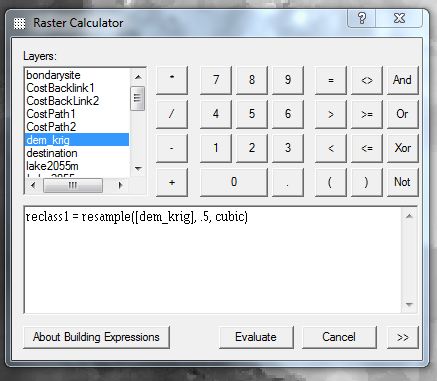437x381 pixels.
Task: Click the Evaluate button
Action: pyautogui.click(x=256, y=337)
